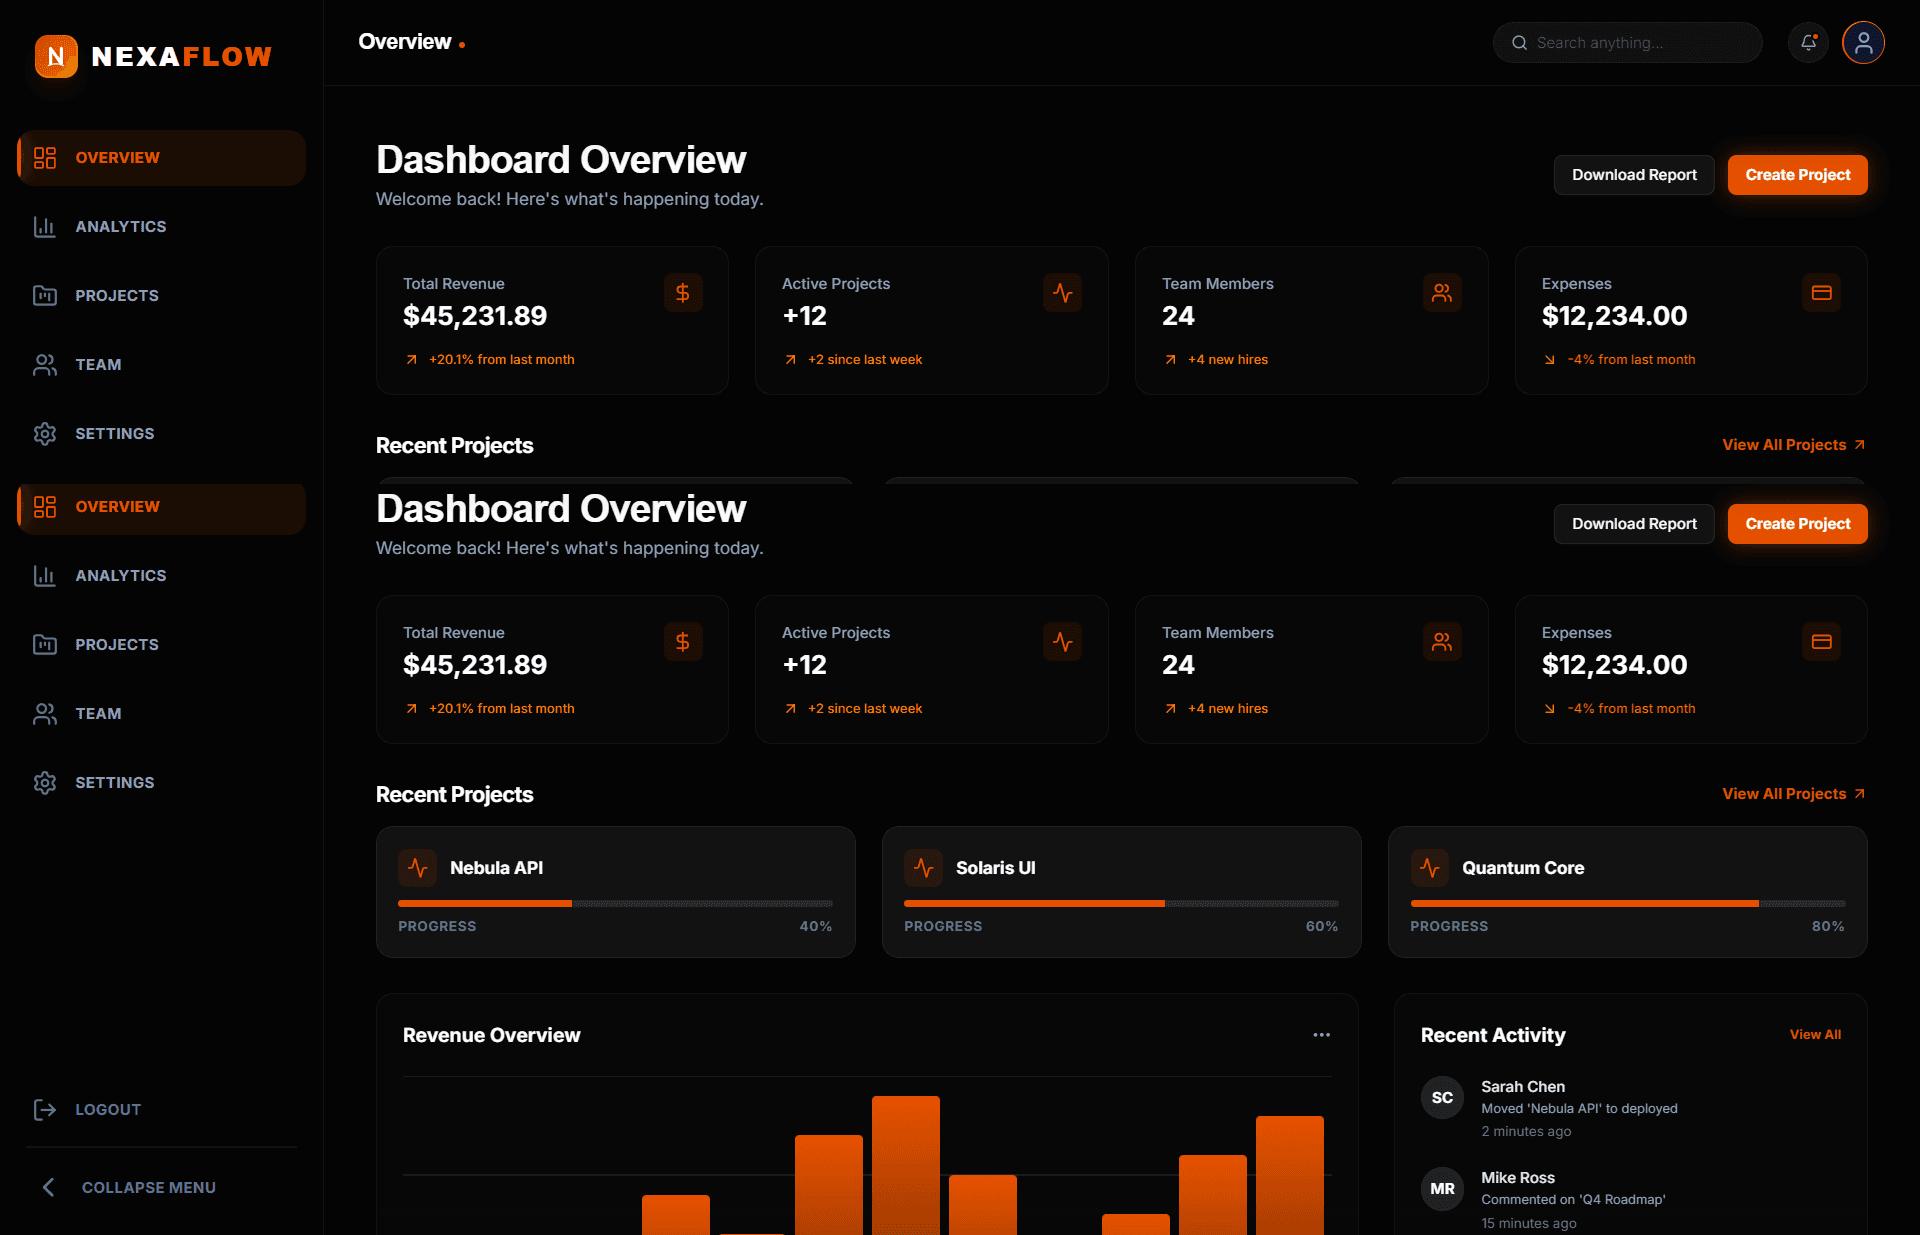Click the Nebula API progress bar

(x=615, y=904)
